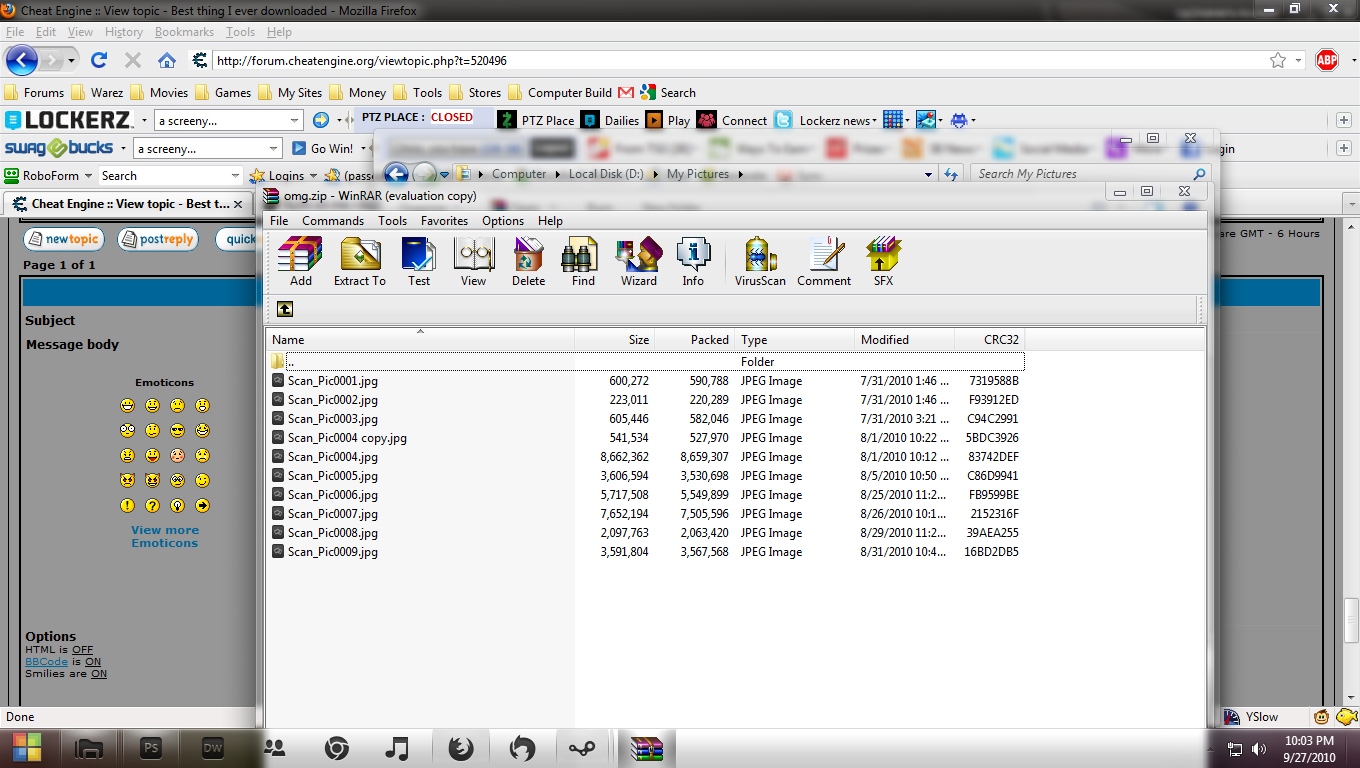
Task: Click the Adblock Plus ABP icon
Action: 1327,60
